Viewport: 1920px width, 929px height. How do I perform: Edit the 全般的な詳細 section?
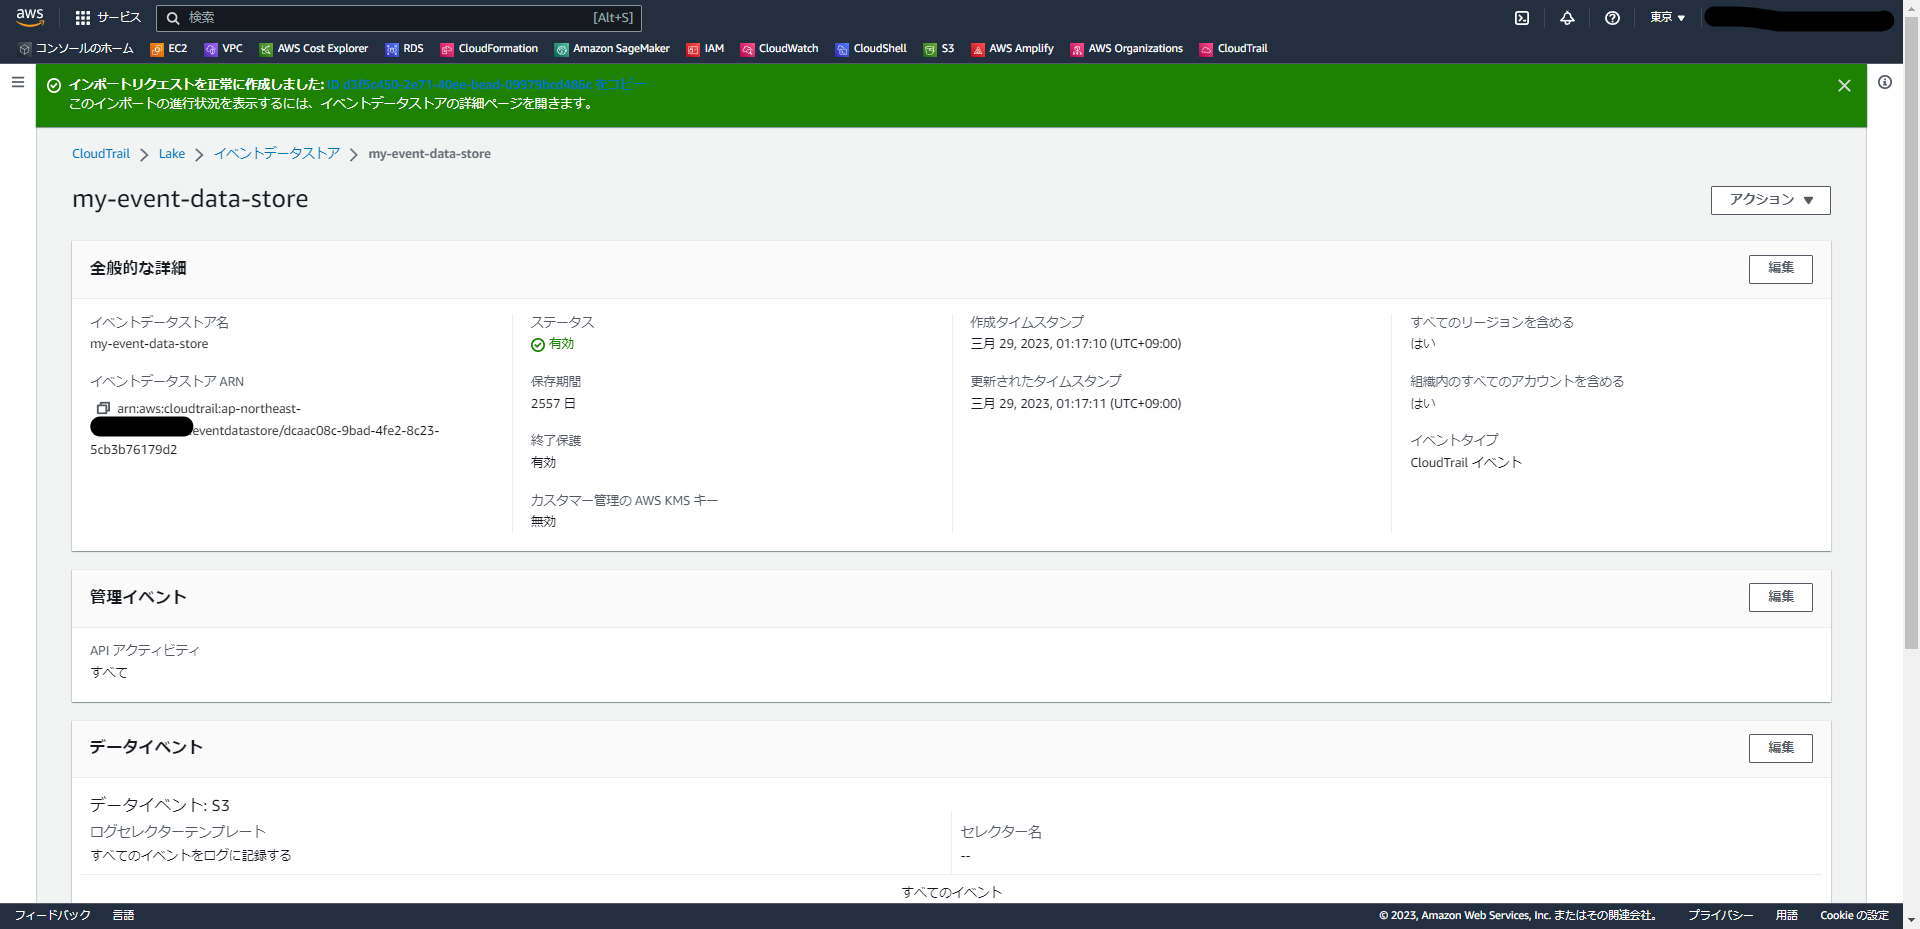(x=1780, y=268)
